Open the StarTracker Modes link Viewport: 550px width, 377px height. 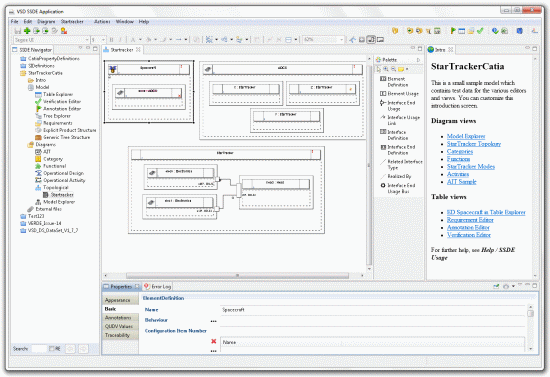(471, 167)
